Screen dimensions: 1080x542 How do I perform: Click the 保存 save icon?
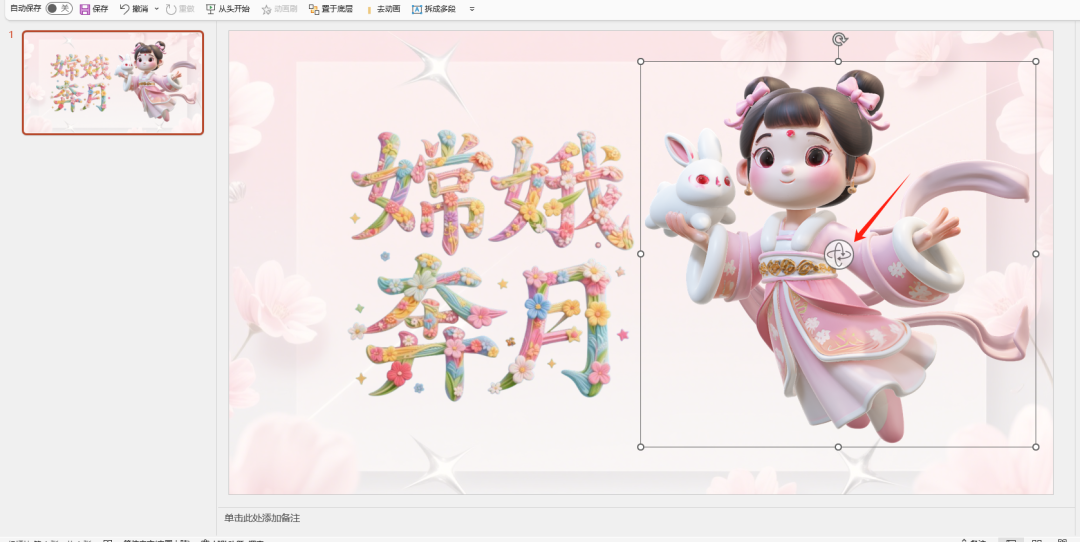(85, 9)
